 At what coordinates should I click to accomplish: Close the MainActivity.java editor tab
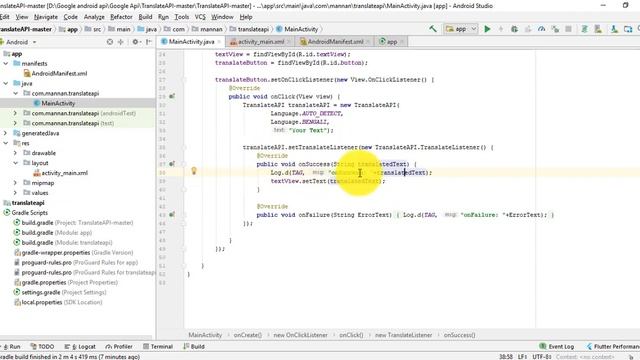click(x=219, y=42)
